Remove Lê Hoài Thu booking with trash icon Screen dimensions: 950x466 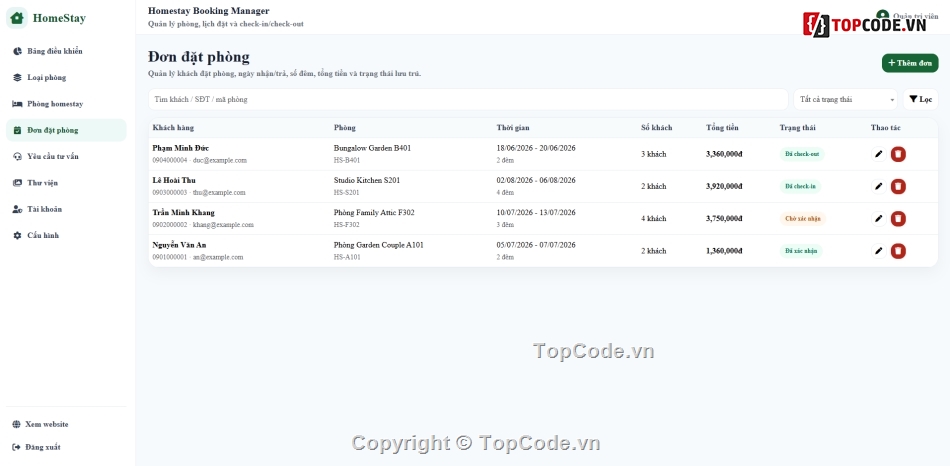(898, 186)
